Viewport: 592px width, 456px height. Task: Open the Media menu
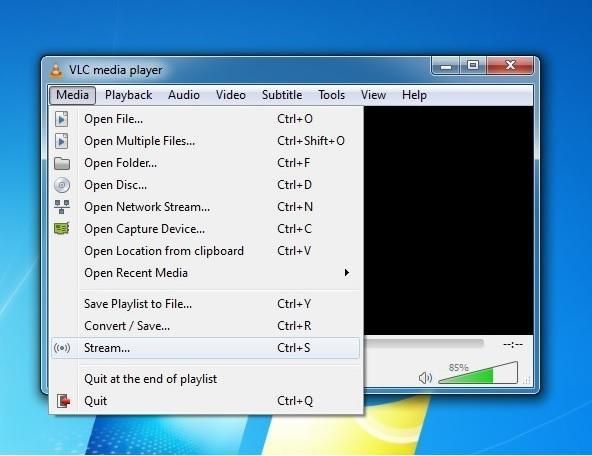(72, 95)
